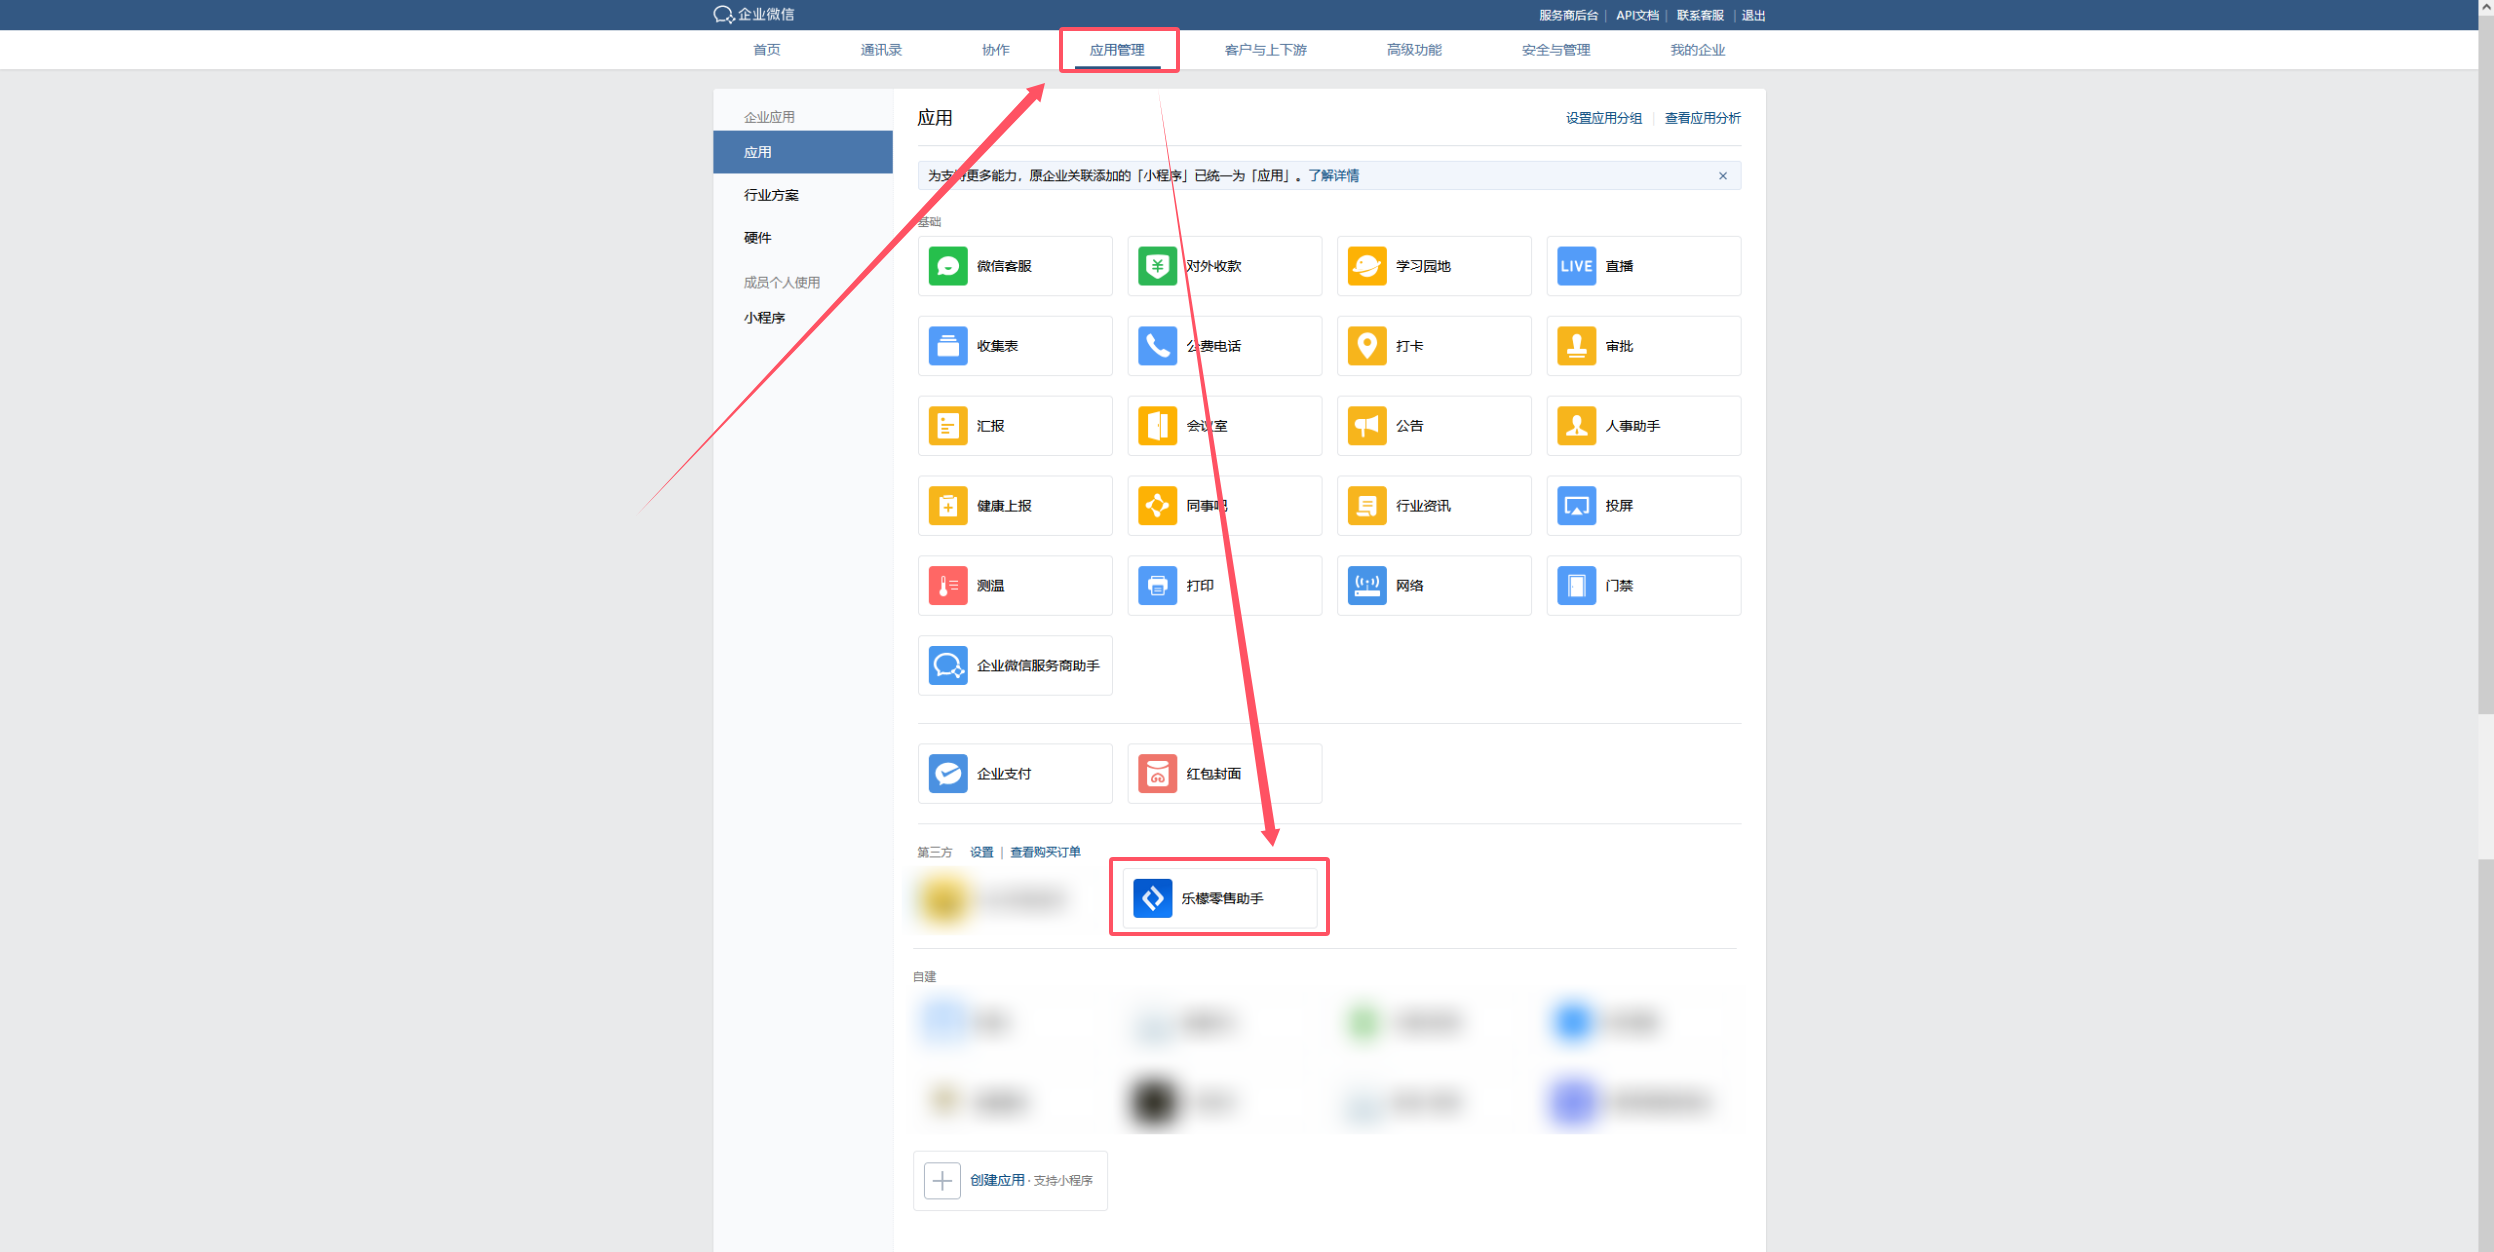Image resolution: width=2494 pixels, height=1252 pixels.
Task: Select 应用 in the left sidebar
Action: pos(802,152)
